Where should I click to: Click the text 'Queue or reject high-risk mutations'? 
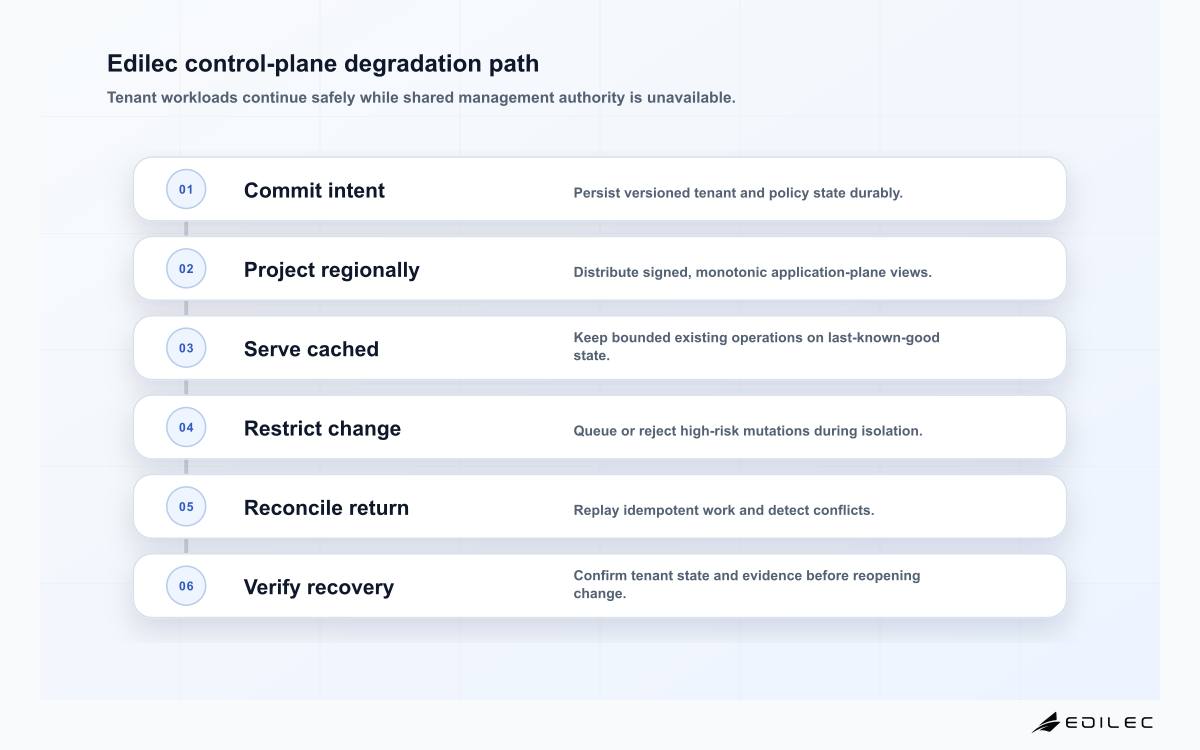tap(748, 431)
